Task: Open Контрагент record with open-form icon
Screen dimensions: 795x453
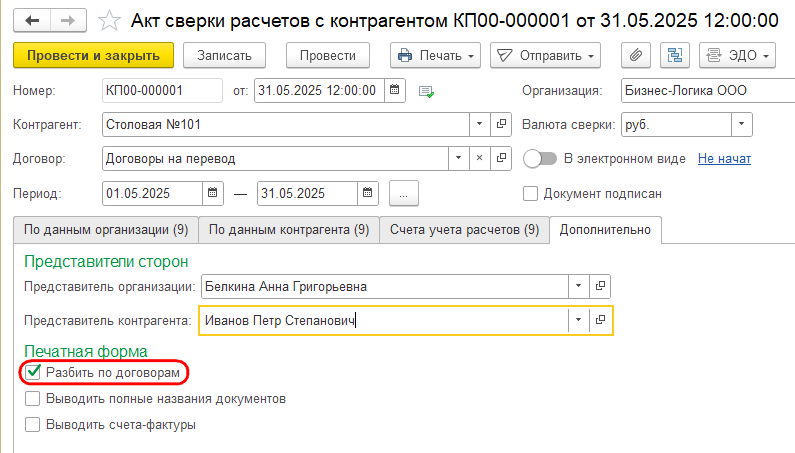Action: [x=501, y=124]
